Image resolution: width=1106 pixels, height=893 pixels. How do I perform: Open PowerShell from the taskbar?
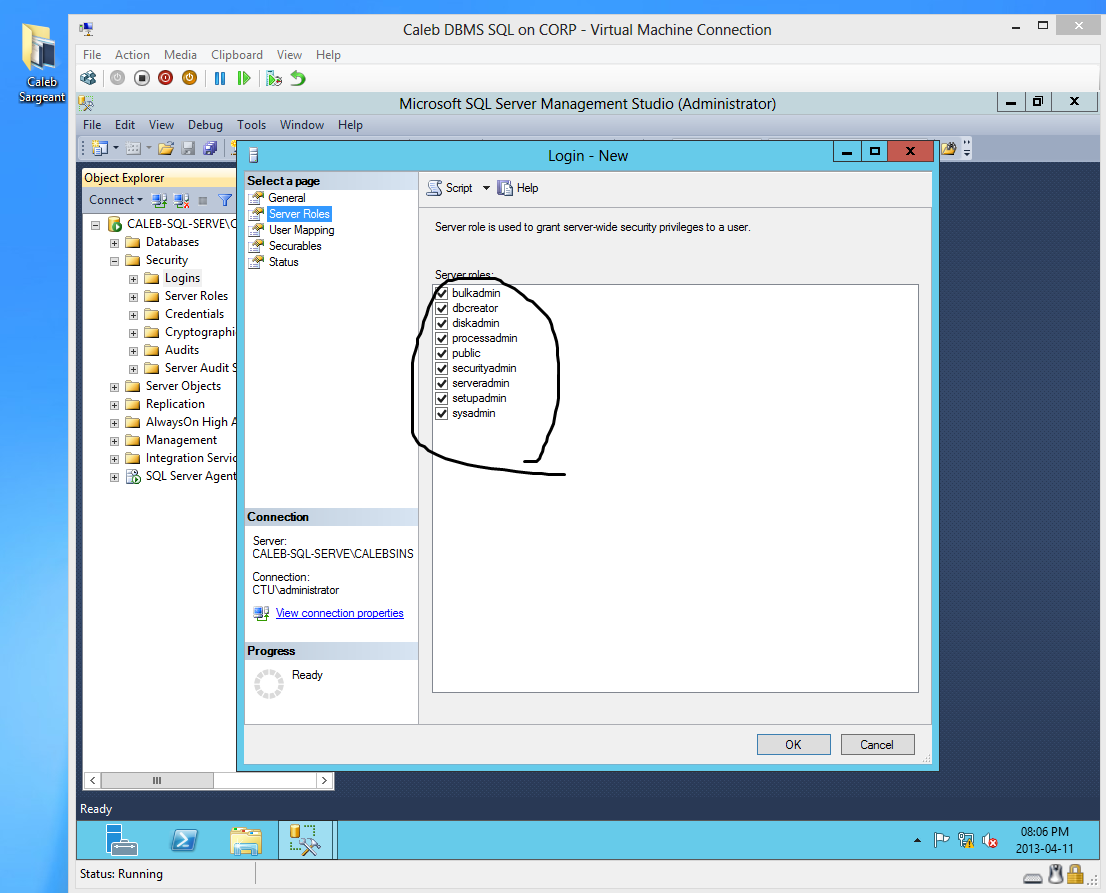[x=183, y=840]
